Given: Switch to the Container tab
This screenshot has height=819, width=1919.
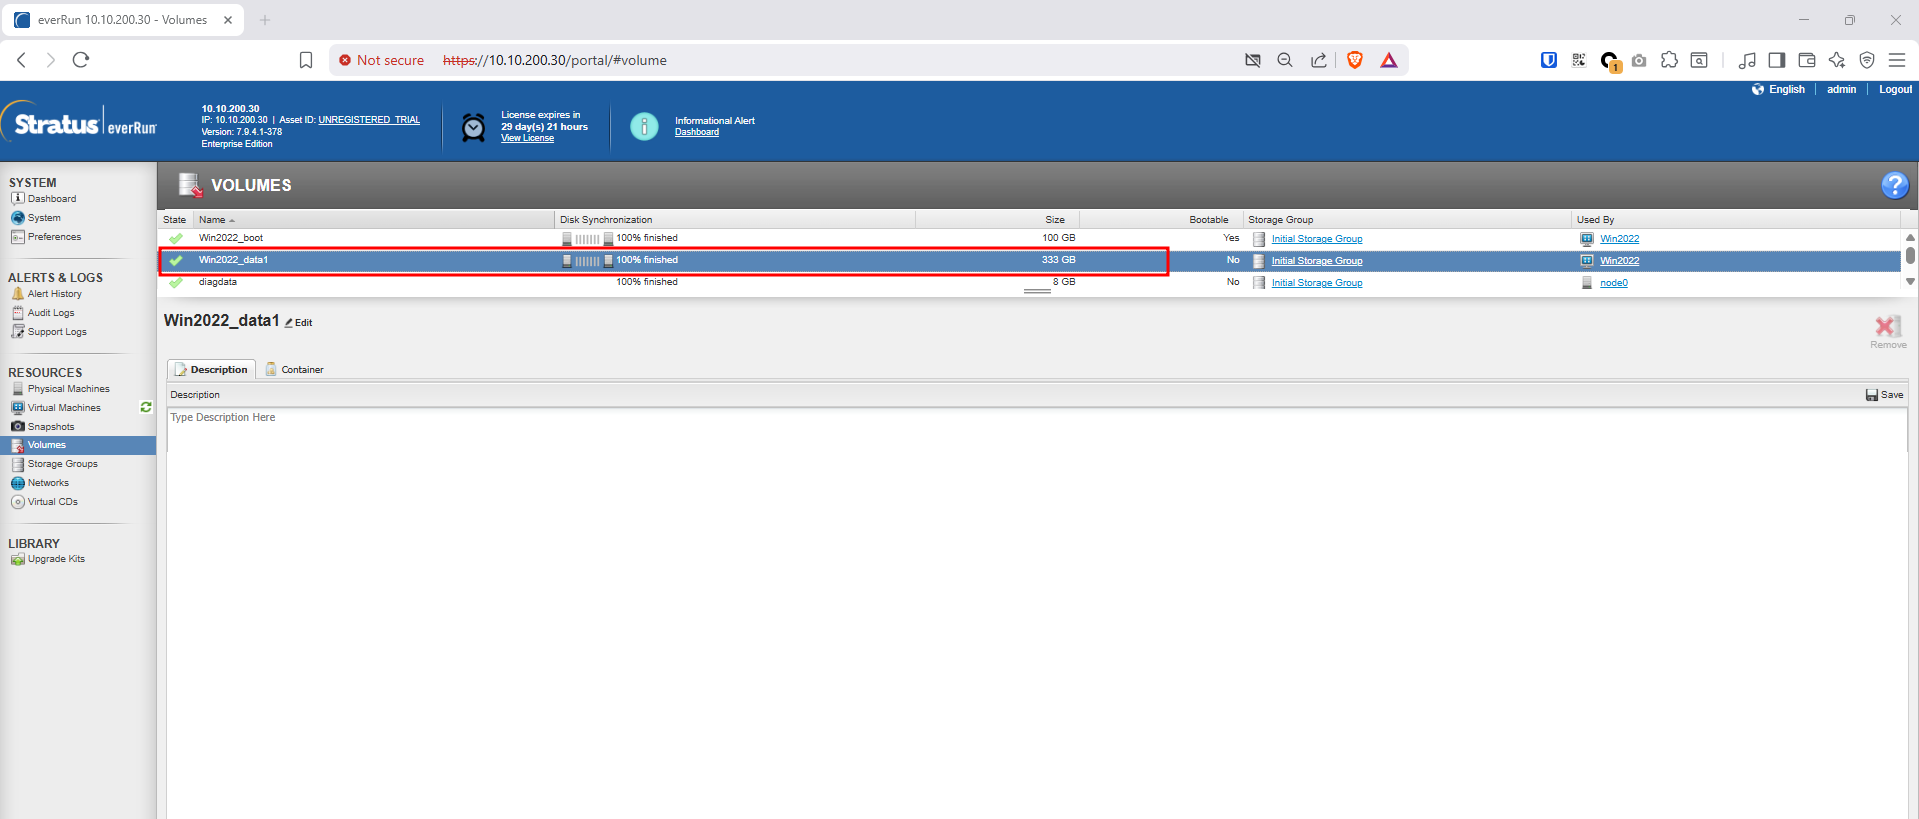Looking at the screenshot, I should coord(301,370).
